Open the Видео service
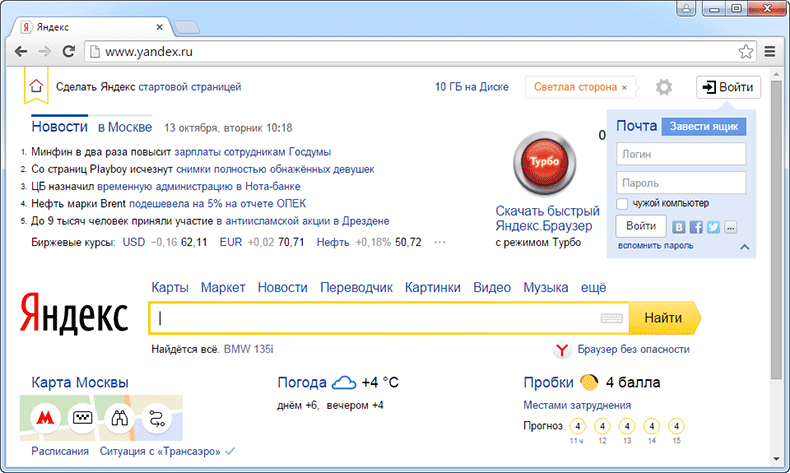790x473 pixels. 492,288
